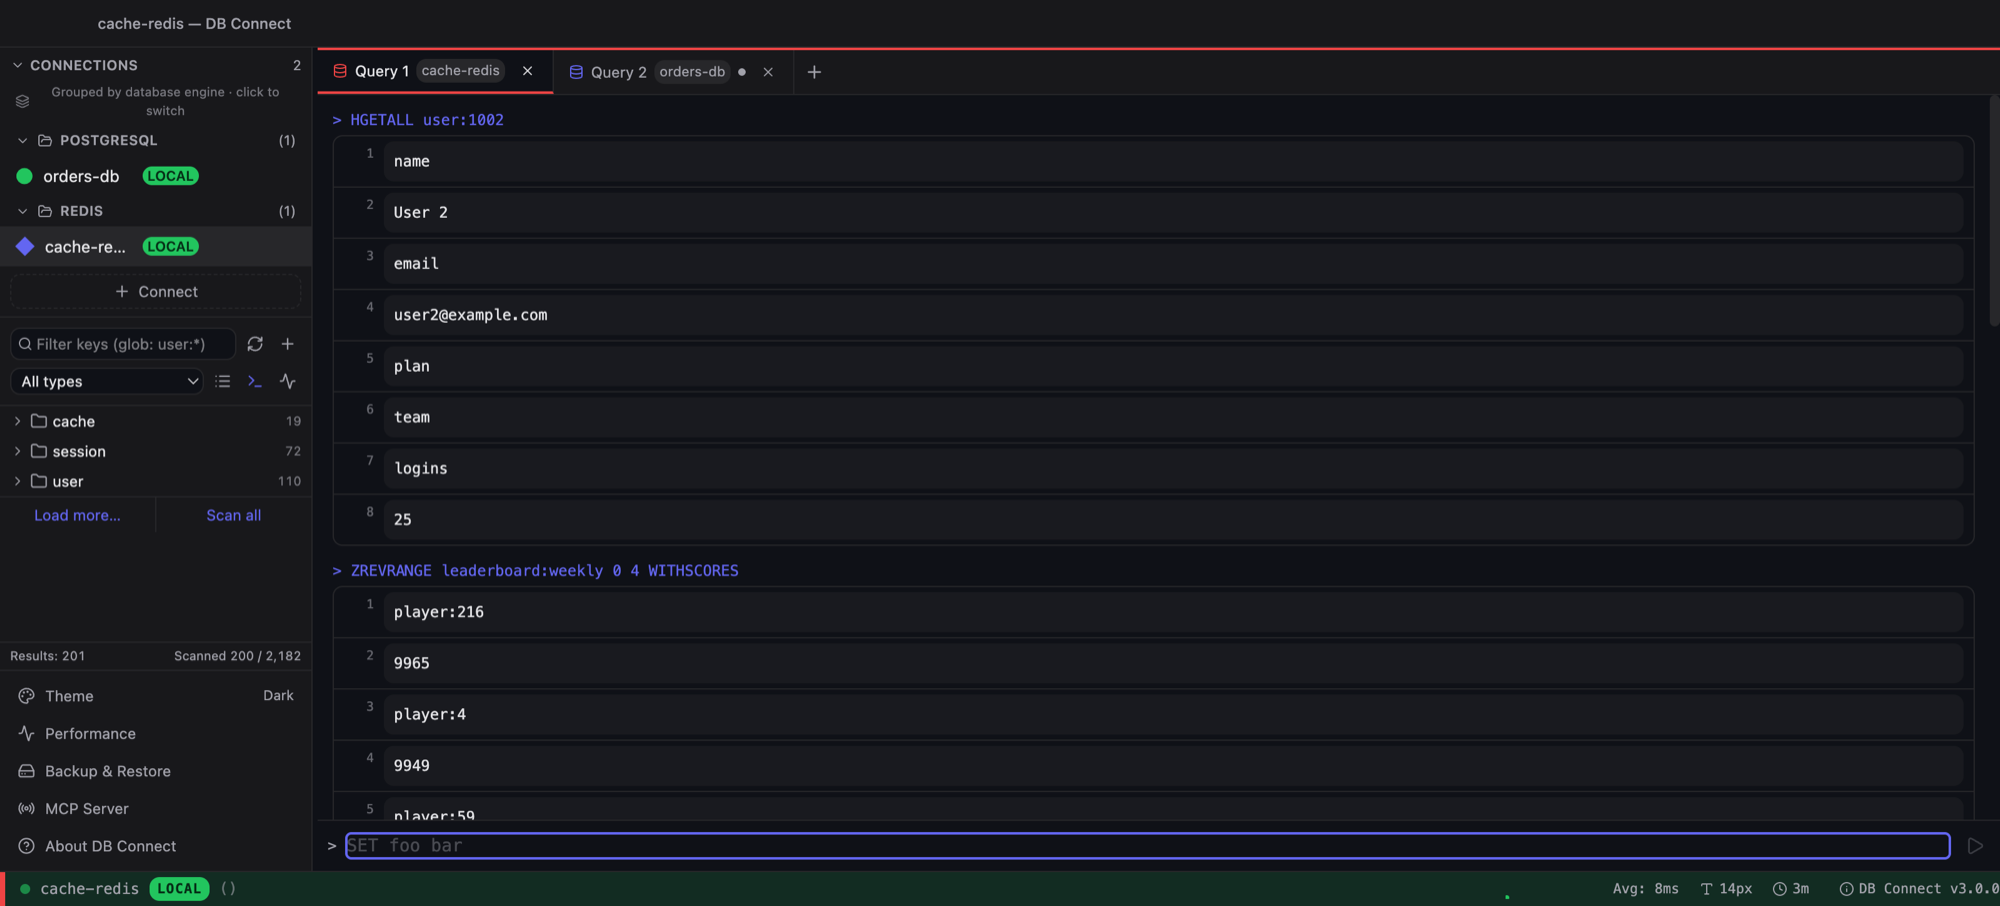Collapse the PostgreSQL group

coord(22,141)
